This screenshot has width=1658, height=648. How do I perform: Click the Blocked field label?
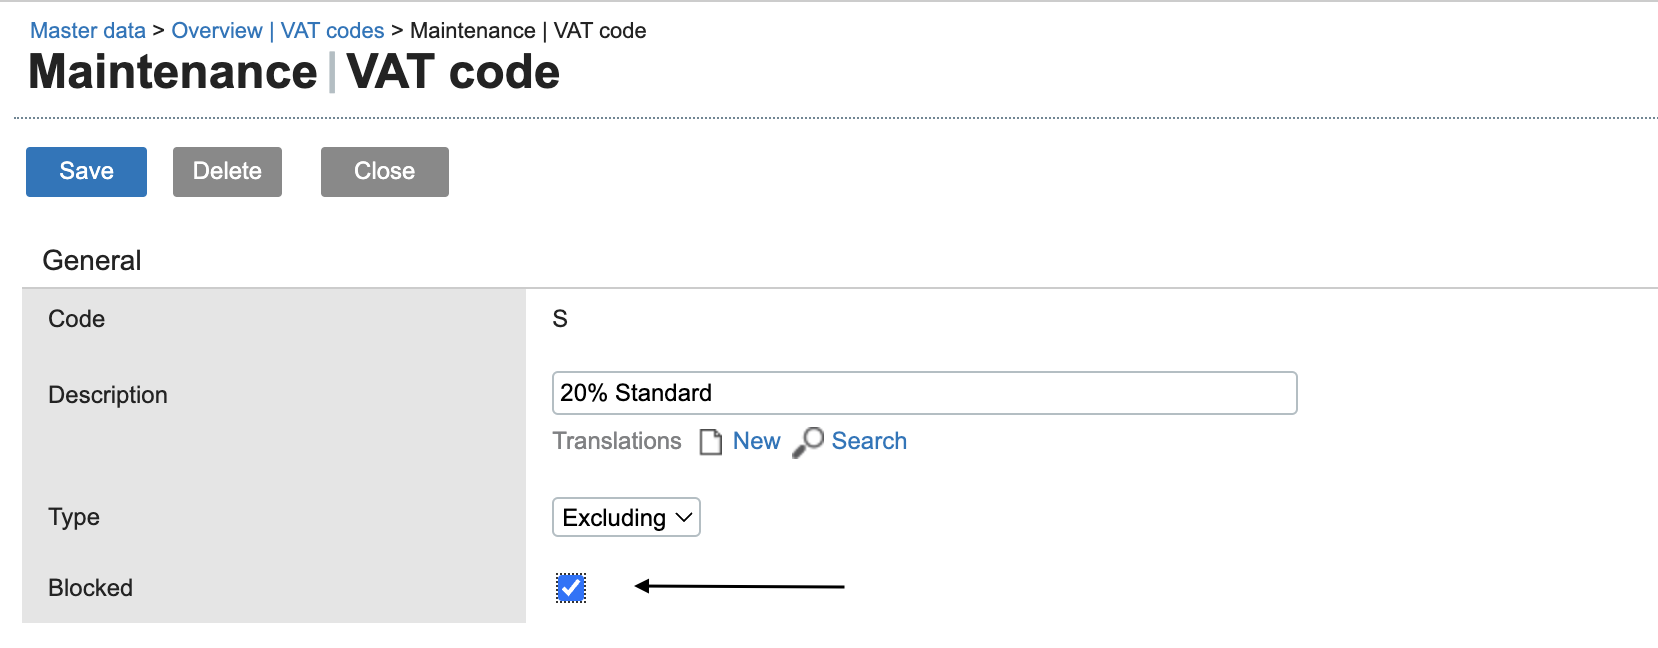click(90, 588)
